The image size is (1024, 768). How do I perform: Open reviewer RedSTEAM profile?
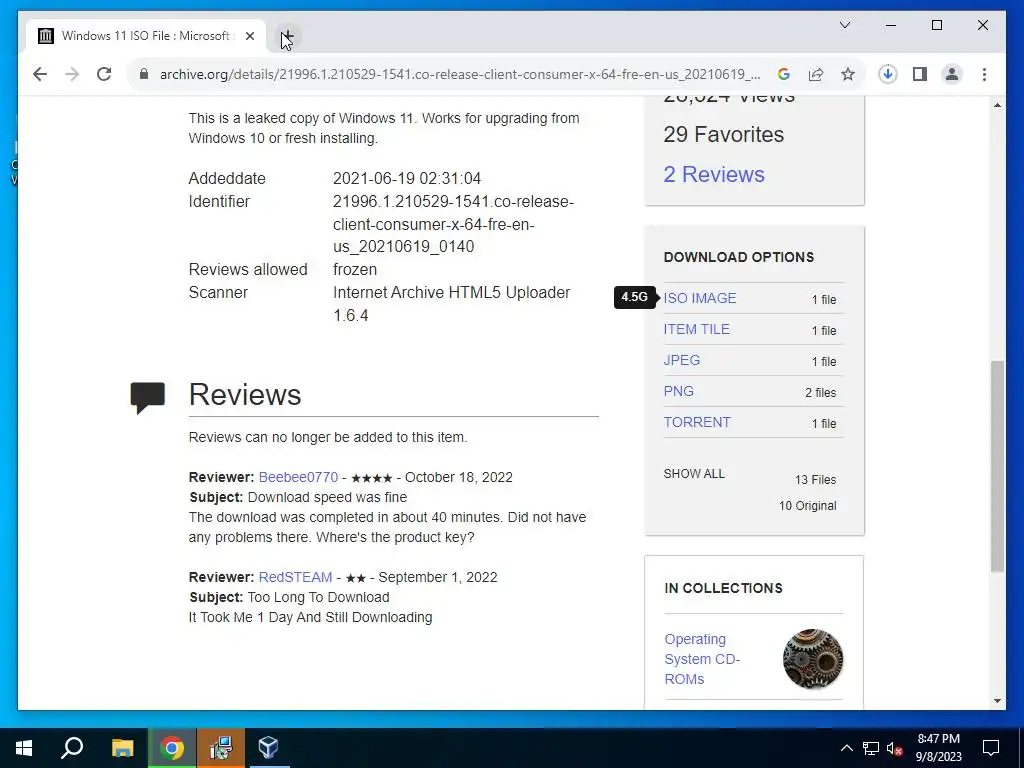[x=295, y=577]
